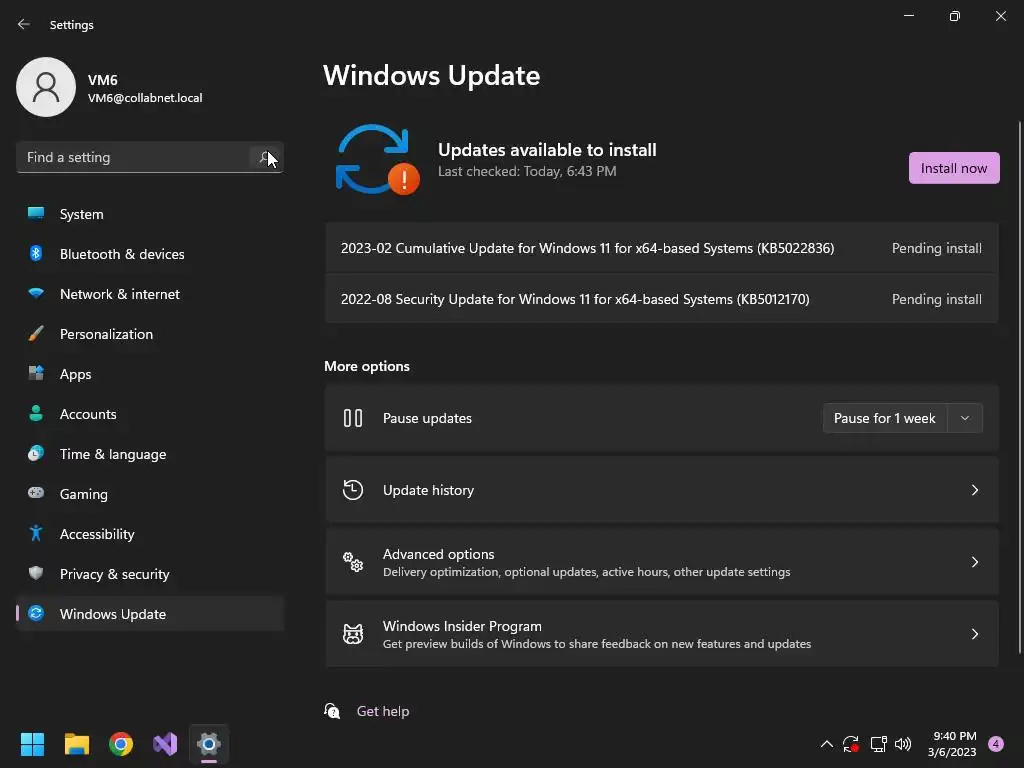
Task: Click the search magnifier icon
Action: click(x=264, y=157)
